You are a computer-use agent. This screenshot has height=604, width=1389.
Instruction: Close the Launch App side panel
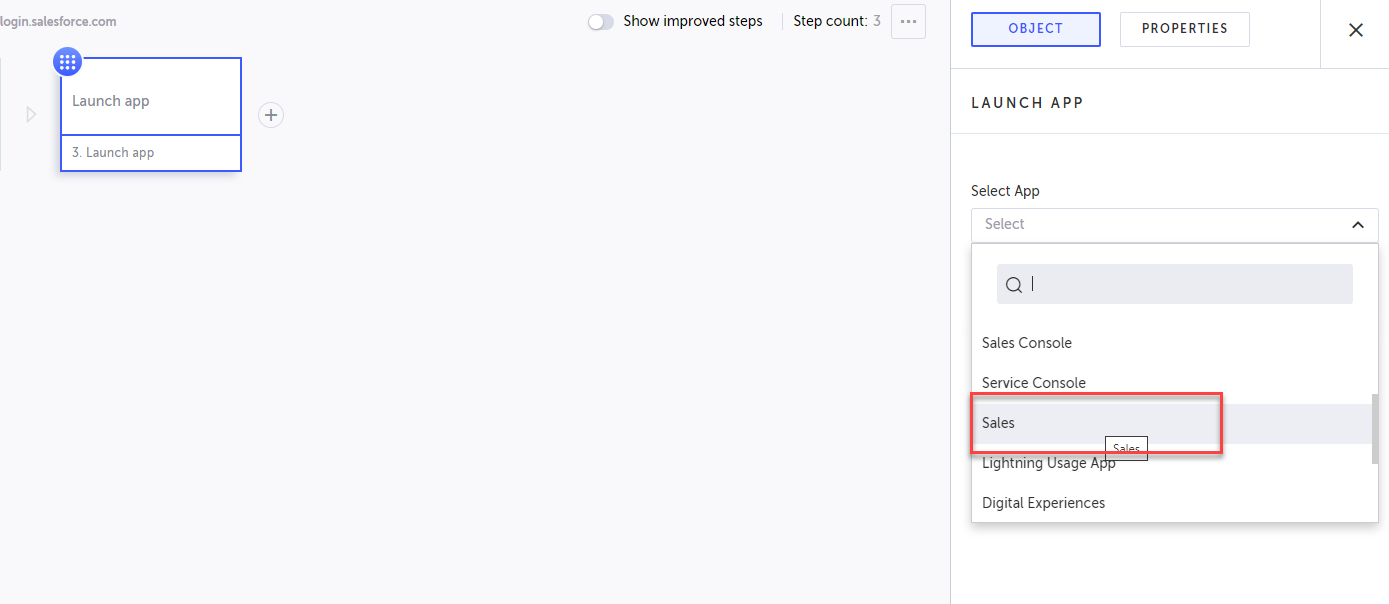(x=1356, y=30)
